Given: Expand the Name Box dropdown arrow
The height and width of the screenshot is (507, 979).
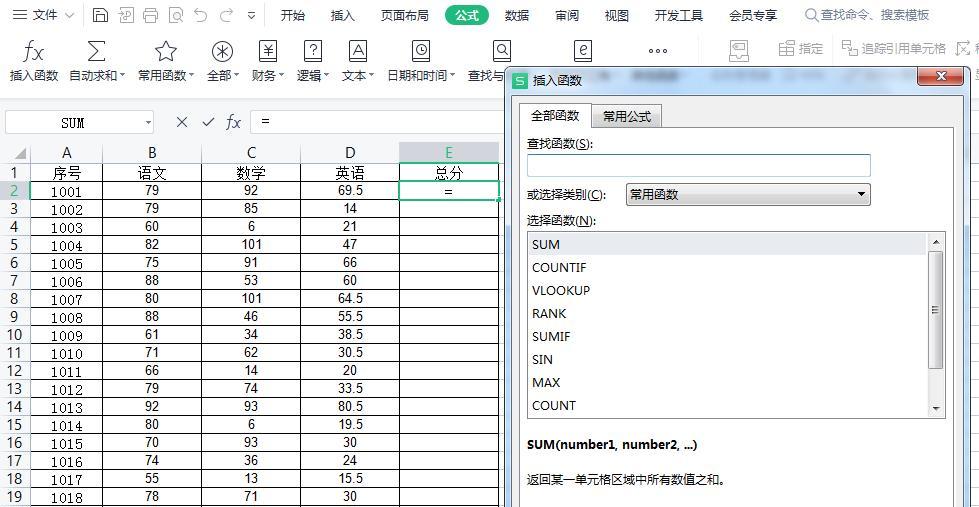Looking at the screenshot, I should (148, 122).
